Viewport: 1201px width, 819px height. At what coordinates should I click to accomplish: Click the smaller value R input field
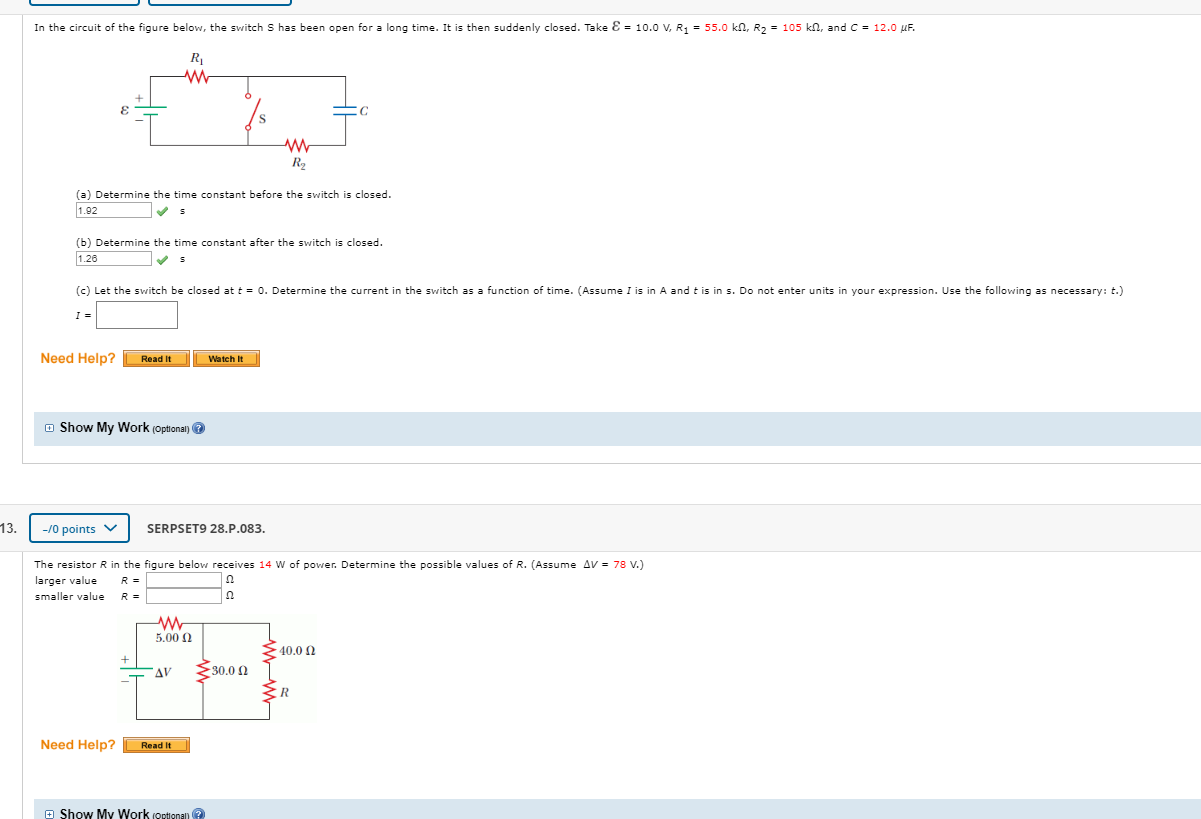pos(183,596)
